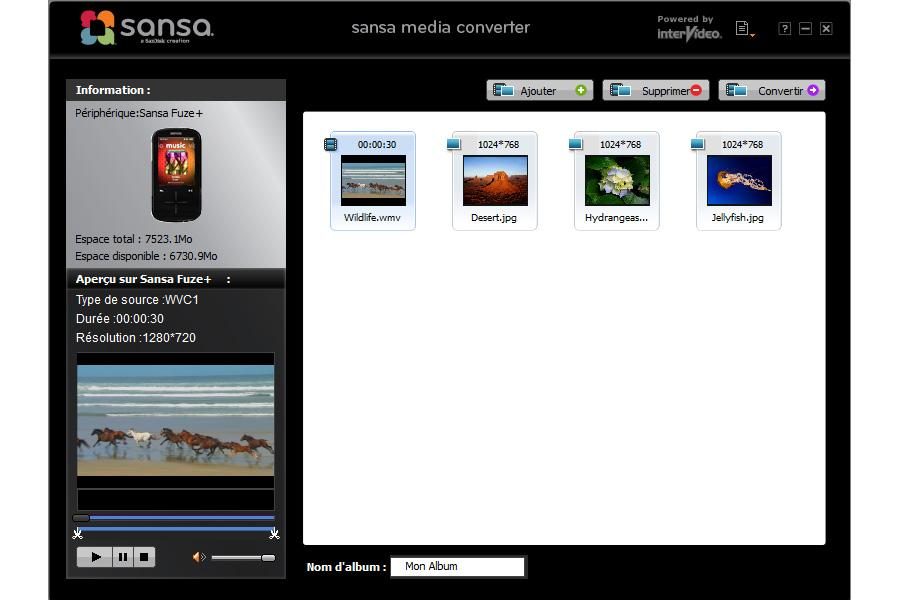
Task: Click the sansa logo
Action: [x=147, y=28]
